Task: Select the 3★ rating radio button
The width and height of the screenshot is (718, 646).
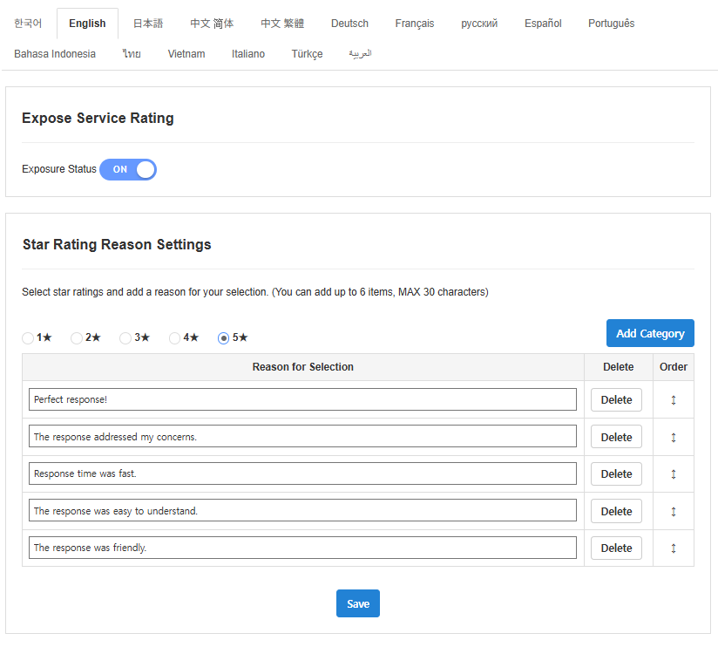Action: coord(125,338)
